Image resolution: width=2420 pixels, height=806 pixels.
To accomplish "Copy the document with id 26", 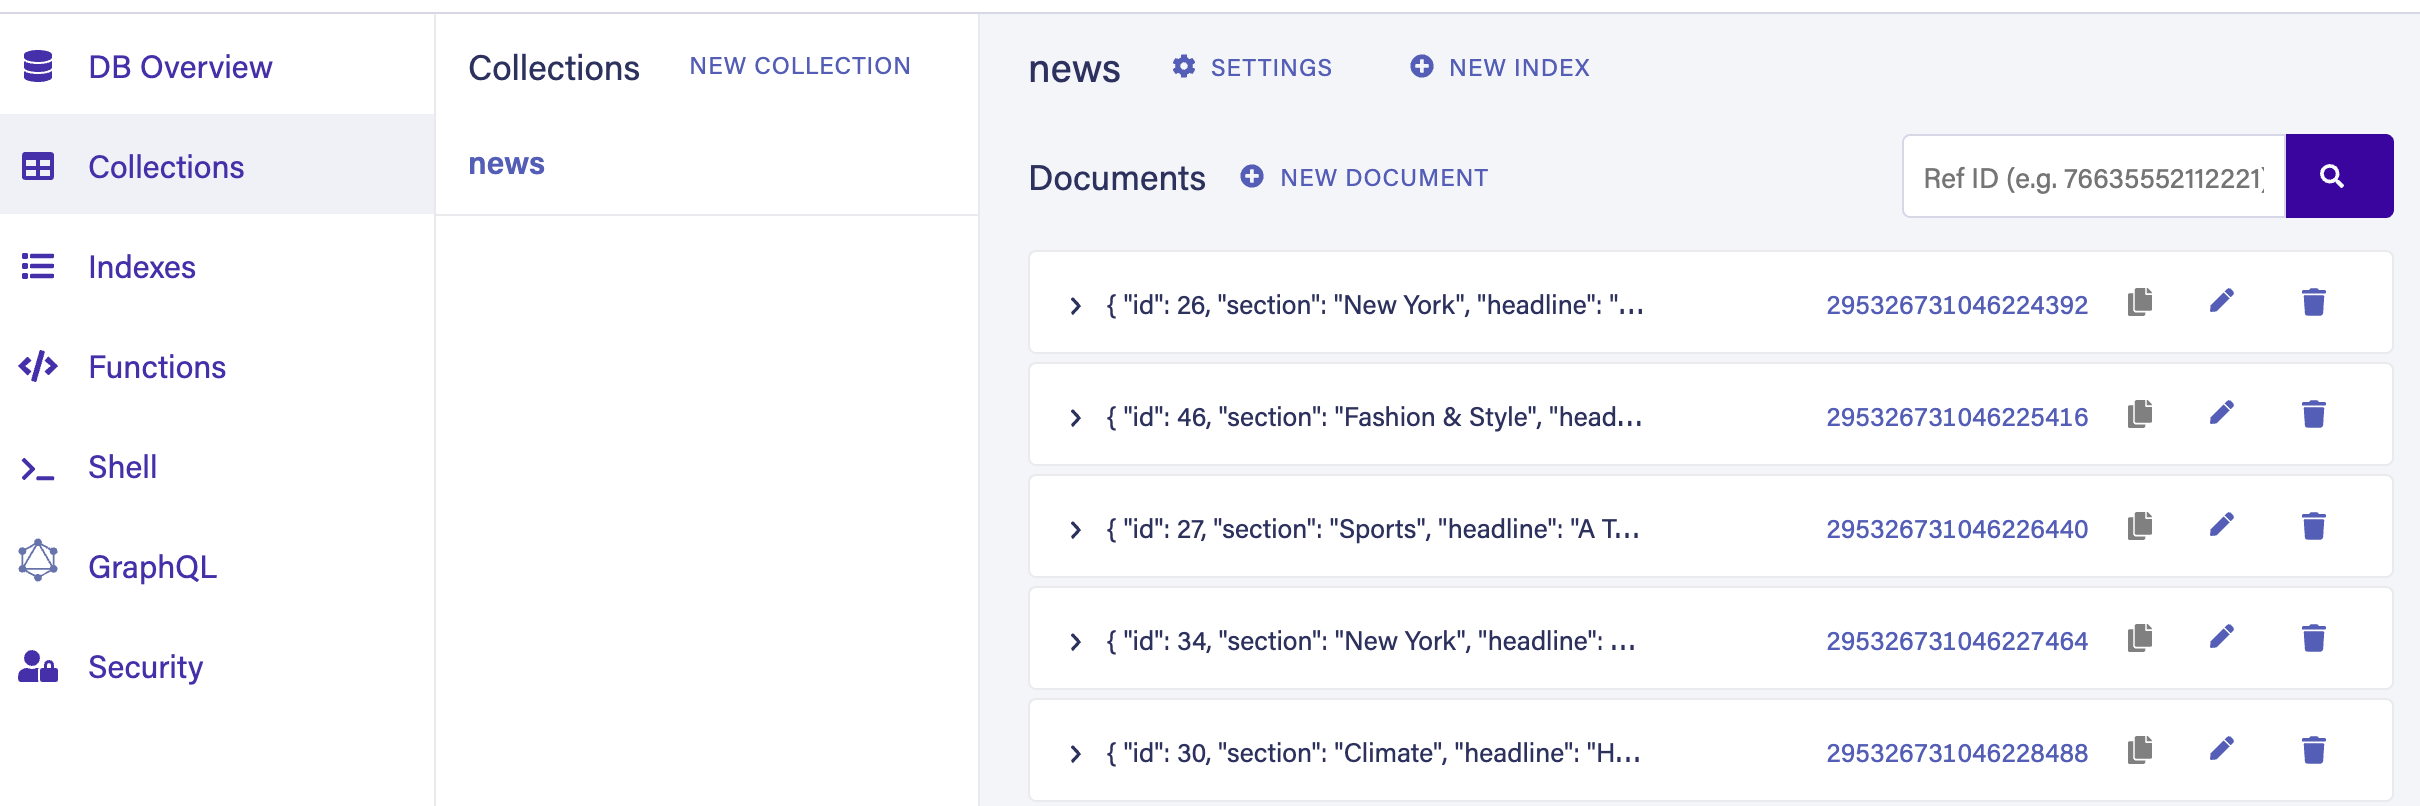I will point(2139,302).
